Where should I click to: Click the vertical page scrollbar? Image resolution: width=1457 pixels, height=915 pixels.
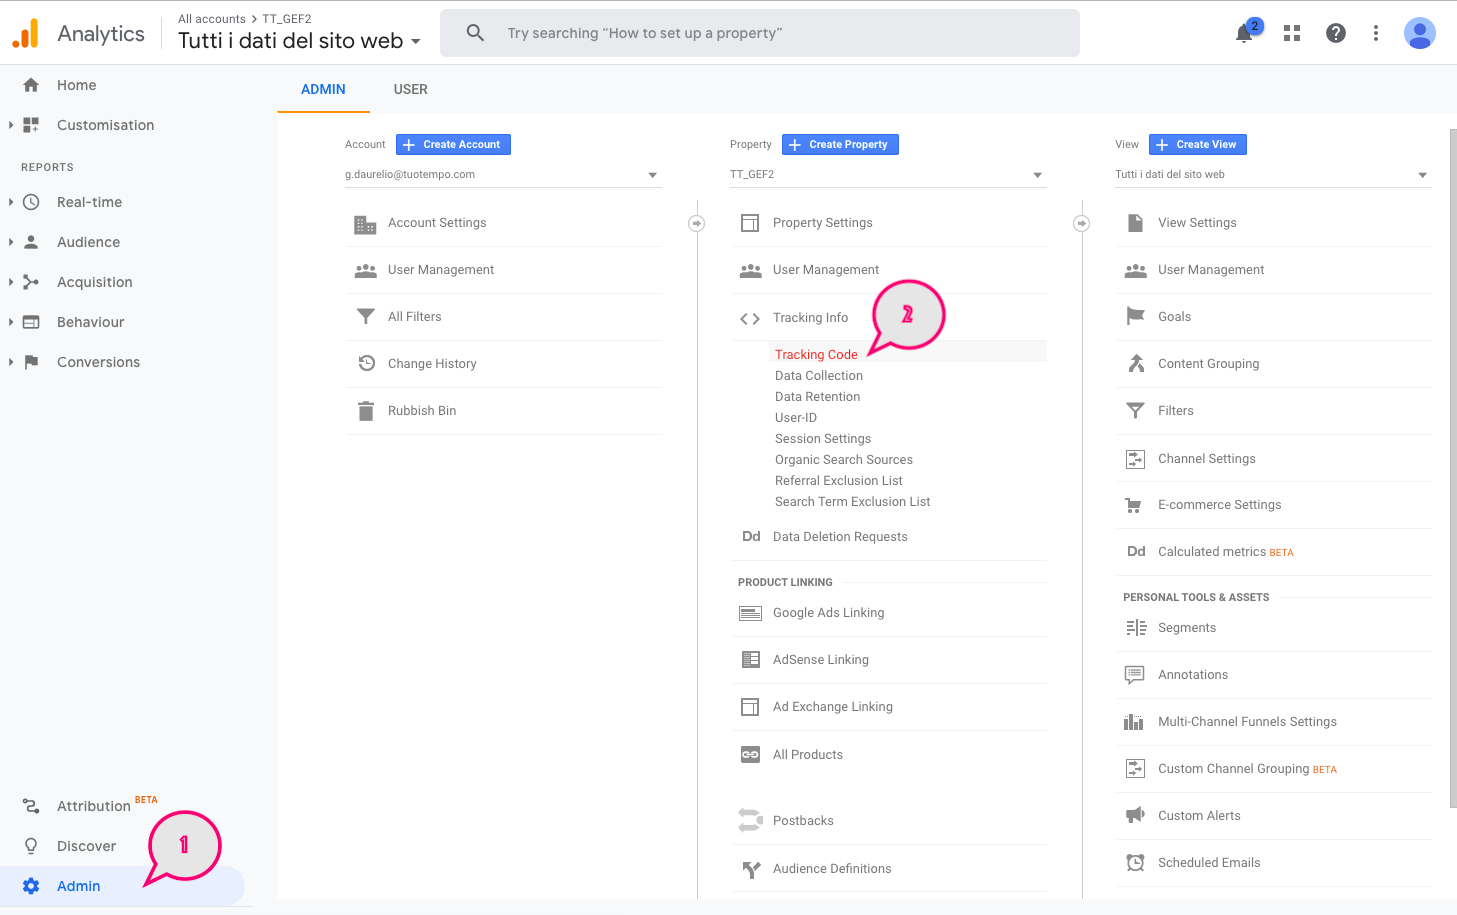tap(1453, 468)
